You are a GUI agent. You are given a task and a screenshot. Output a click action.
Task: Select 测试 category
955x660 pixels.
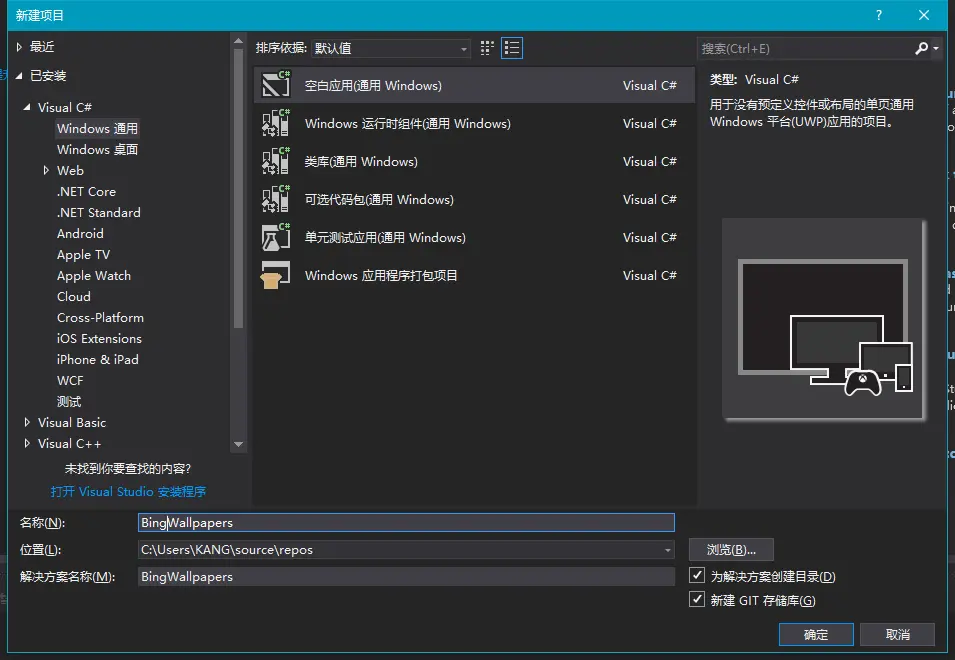click(69, 402)
